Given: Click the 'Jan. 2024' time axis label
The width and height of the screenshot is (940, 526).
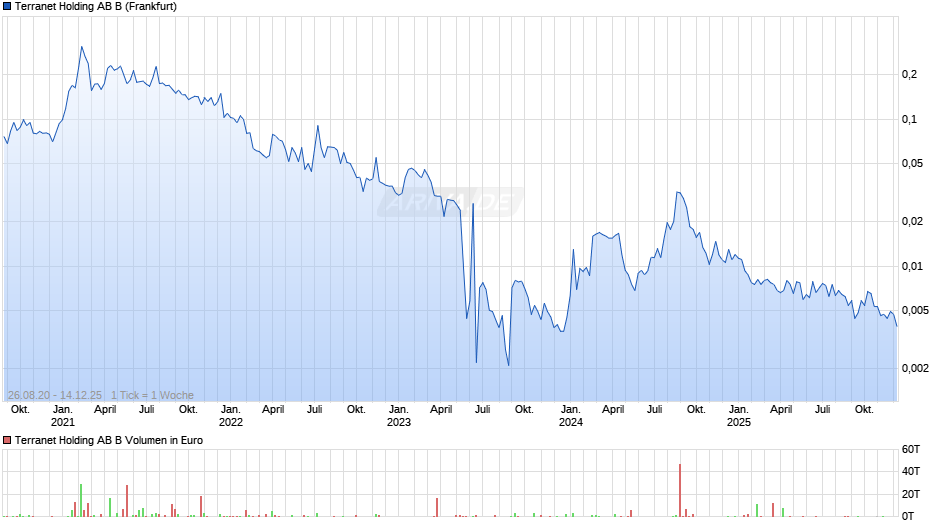Looking at the screenshot, I should point(571,416).
